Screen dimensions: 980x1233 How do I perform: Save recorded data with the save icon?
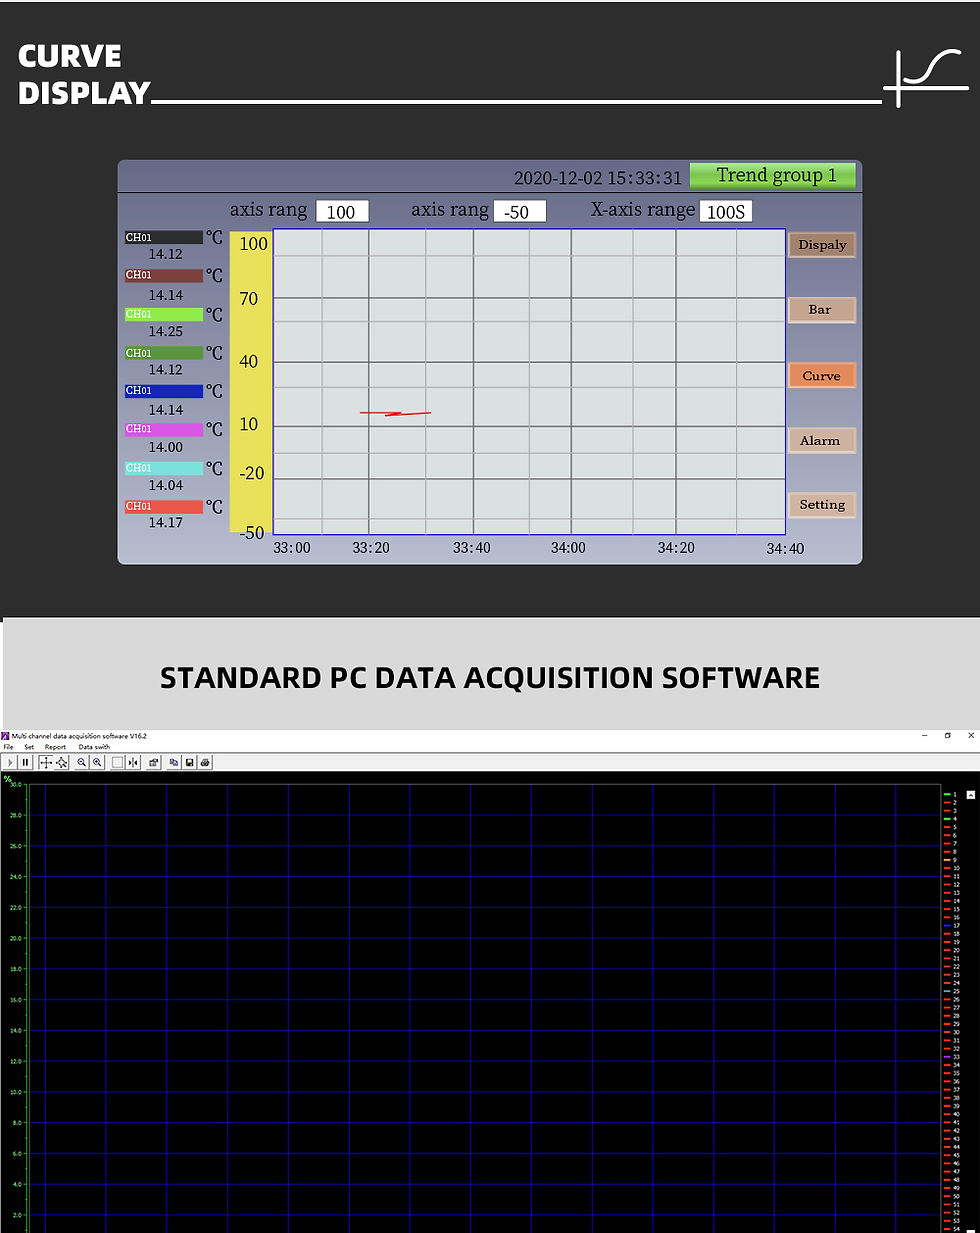tap(190, 762)
